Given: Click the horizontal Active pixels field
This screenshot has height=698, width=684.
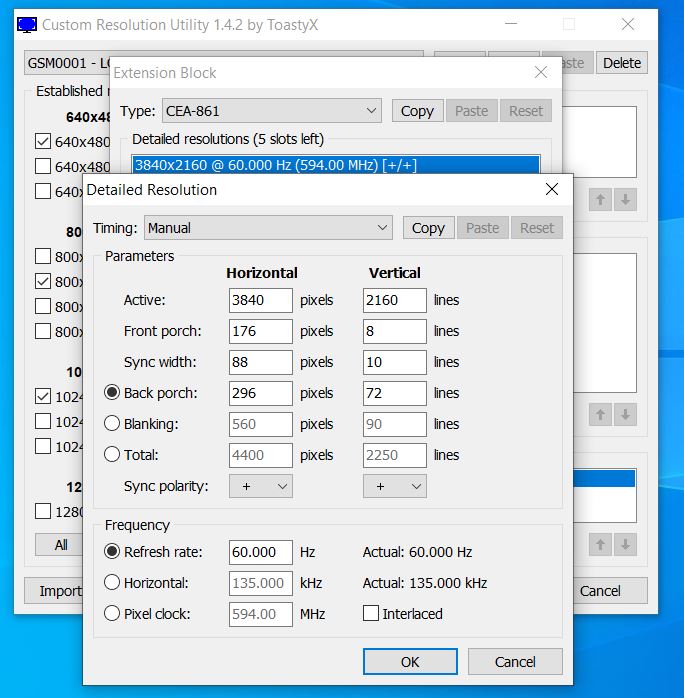Looking at the screenshot, I should (260, 300).
